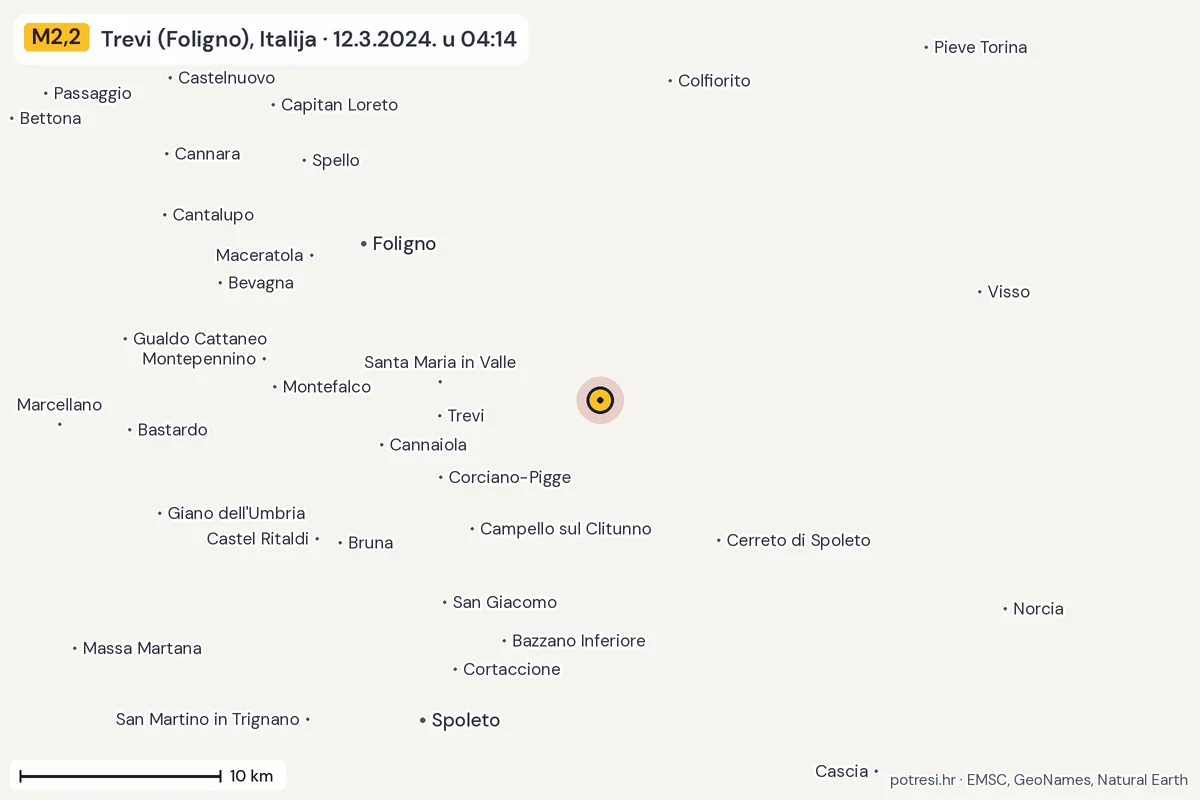Click the Bevagna label

261,283
